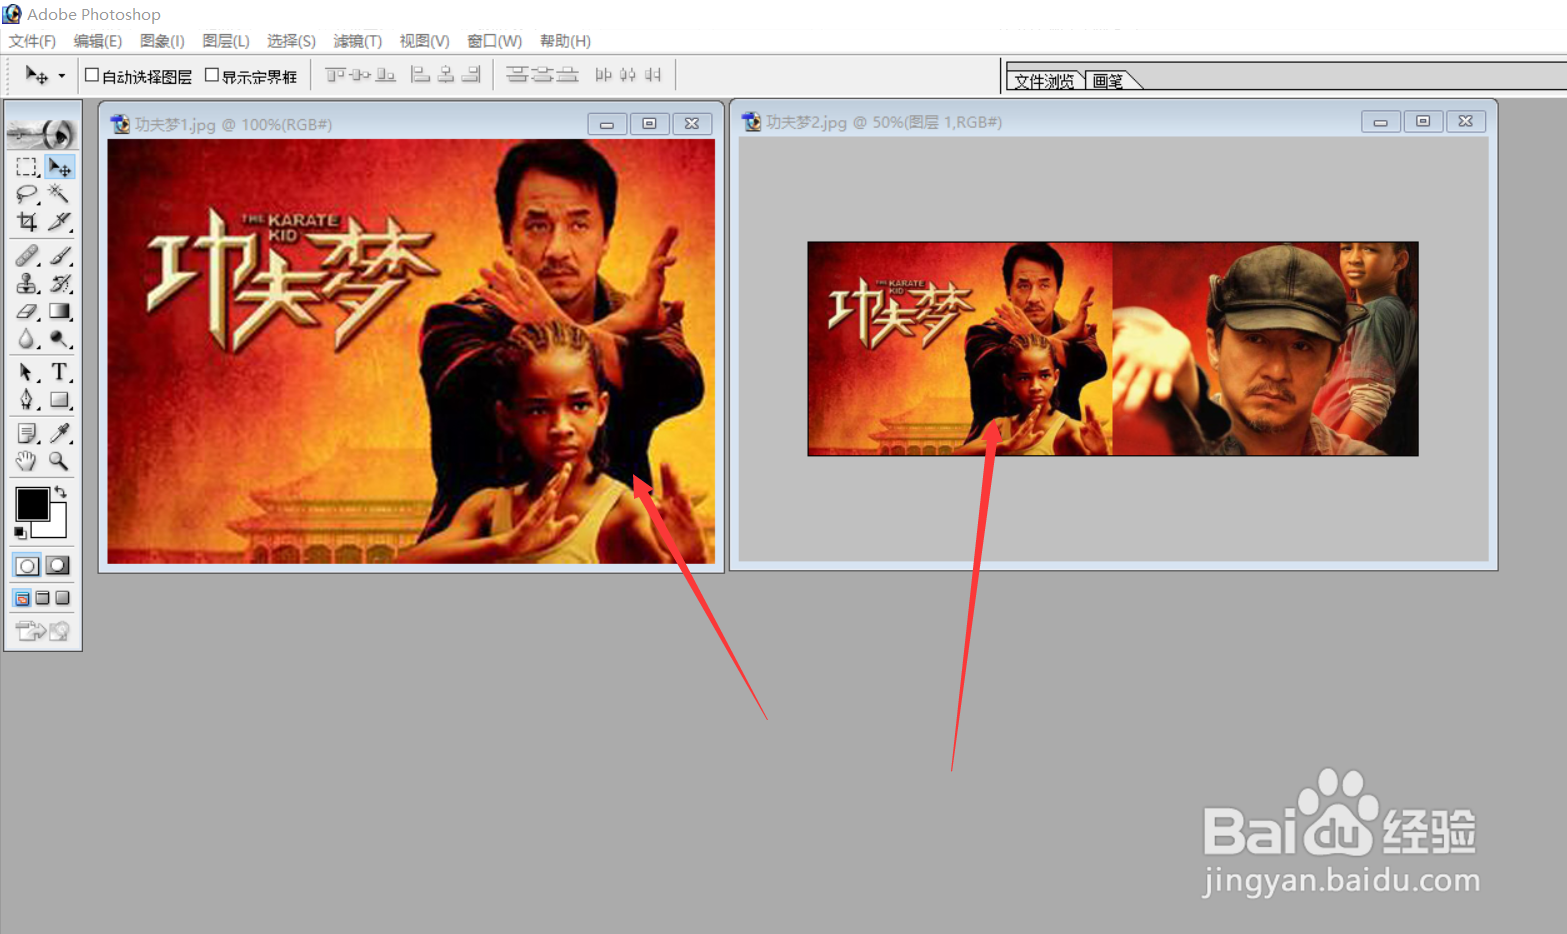Select the Zoom tool
This screenshot has height=934, width=1567.
(x=60, y=461)
